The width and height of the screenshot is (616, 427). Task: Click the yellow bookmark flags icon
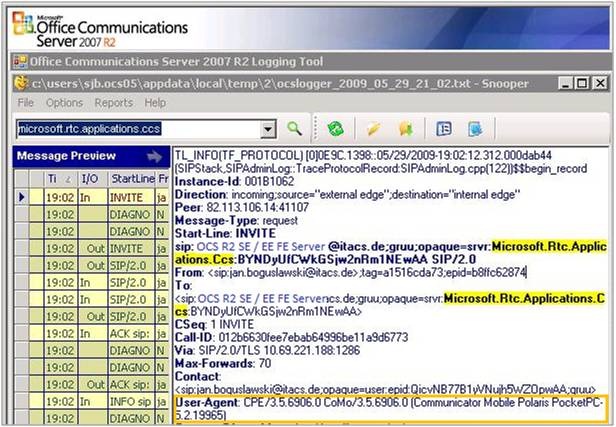point(406,128)
